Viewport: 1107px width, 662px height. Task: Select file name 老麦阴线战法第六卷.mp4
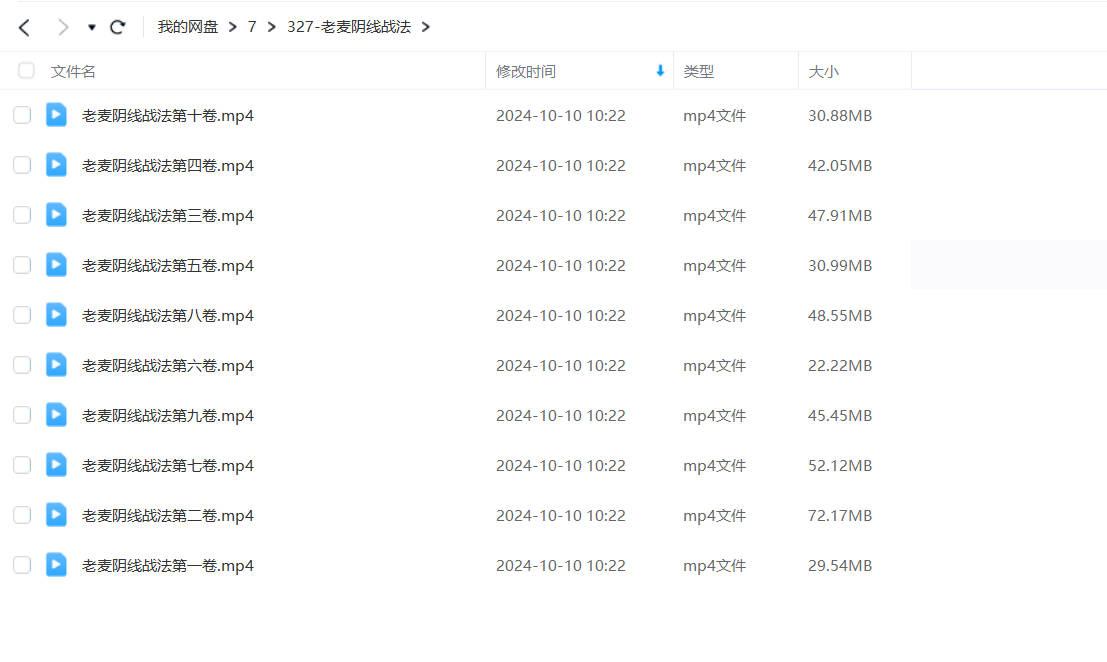[x=168, y=366]
